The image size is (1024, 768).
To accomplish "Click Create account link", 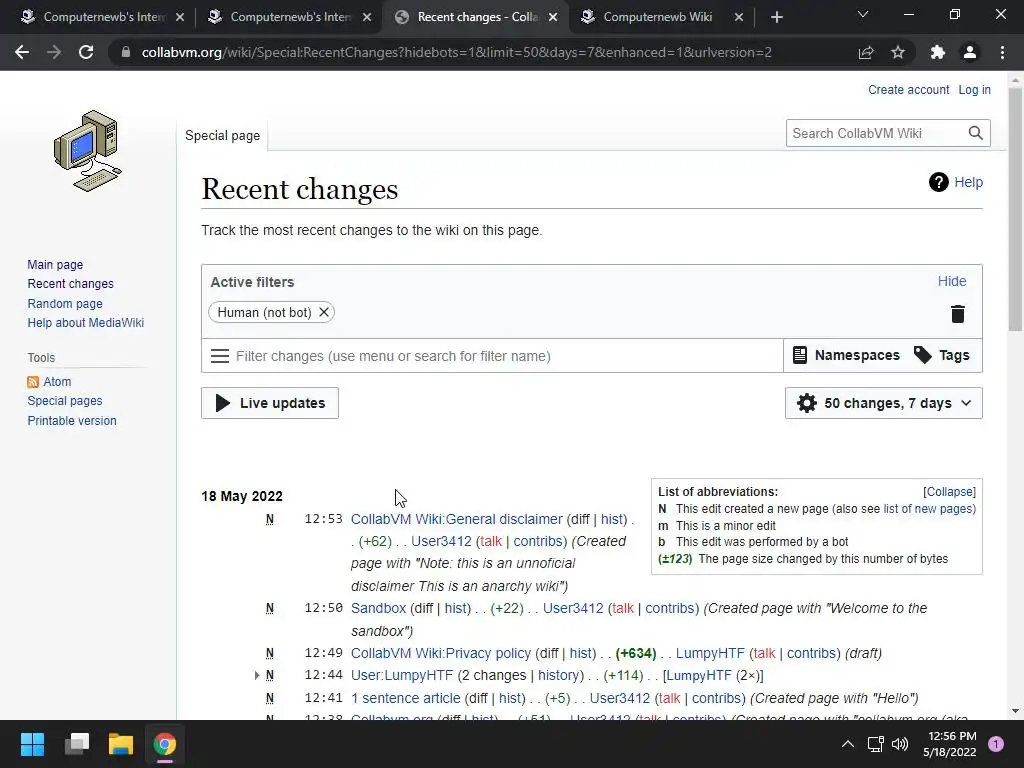I will tap(908, 89).
